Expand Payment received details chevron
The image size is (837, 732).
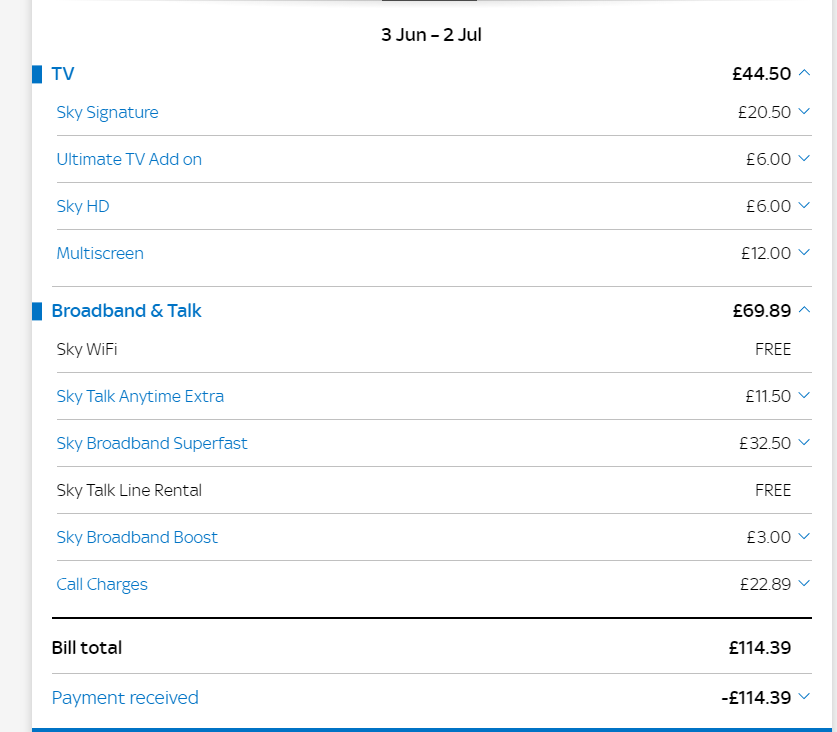point(804,697)
